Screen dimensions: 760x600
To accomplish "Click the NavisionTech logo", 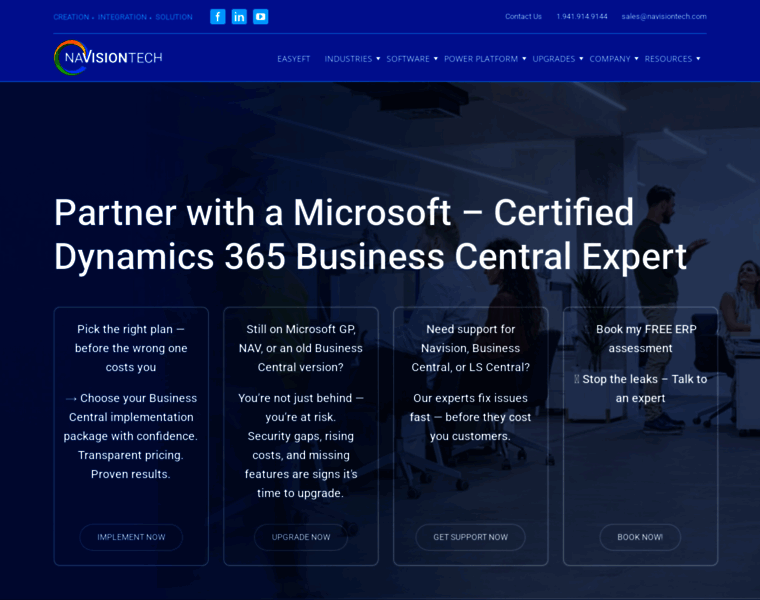I will [108, 58].
